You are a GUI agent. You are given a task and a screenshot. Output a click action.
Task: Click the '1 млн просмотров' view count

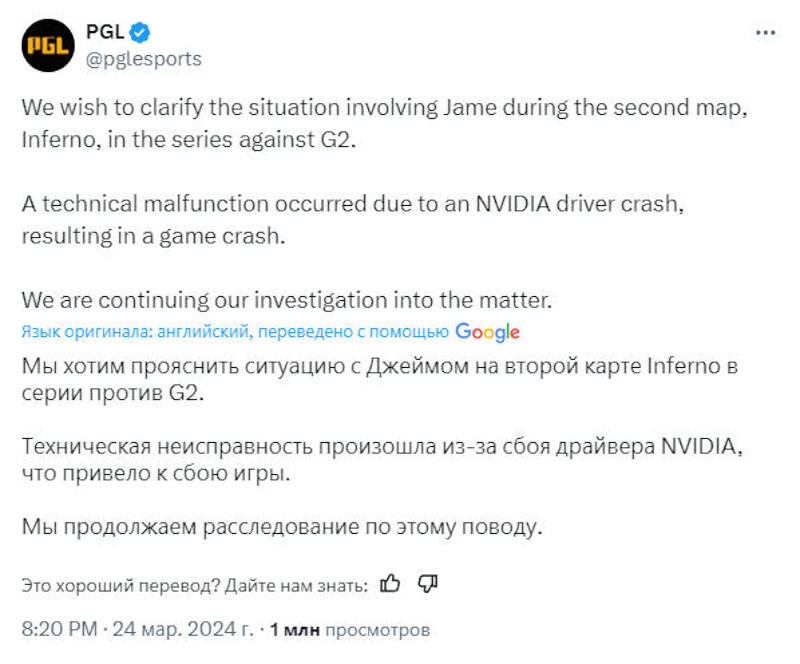pyautogui.click(x=350, y=630)
